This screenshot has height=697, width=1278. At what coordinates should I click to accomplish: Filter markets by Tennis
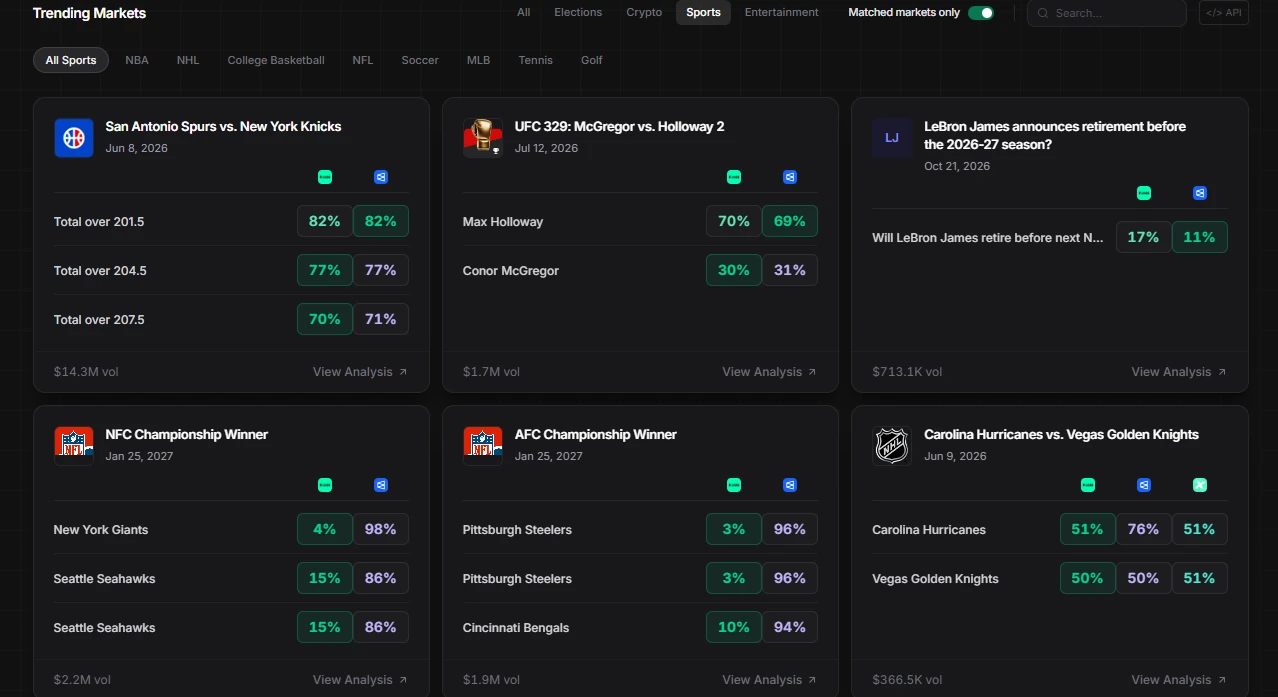coord(536,60)
